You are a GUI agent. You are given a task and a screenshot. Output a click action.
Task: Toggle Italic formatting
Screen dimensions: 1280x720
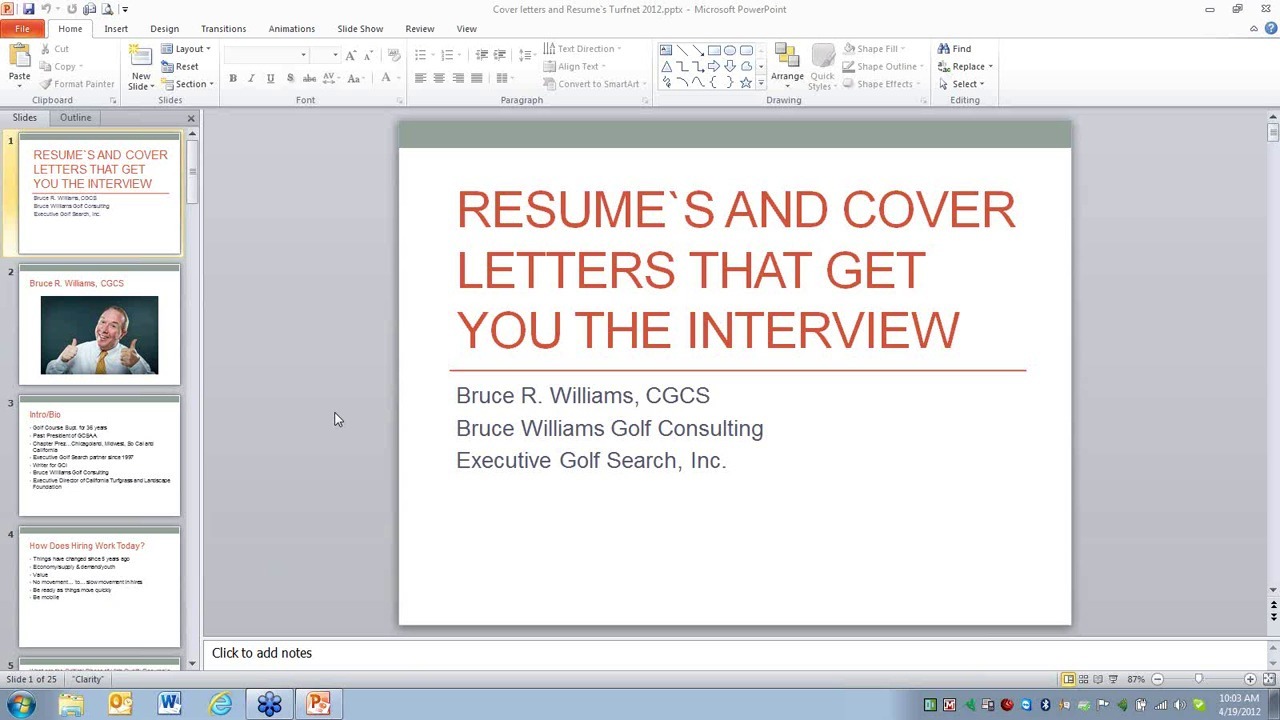tap(251, 79)
